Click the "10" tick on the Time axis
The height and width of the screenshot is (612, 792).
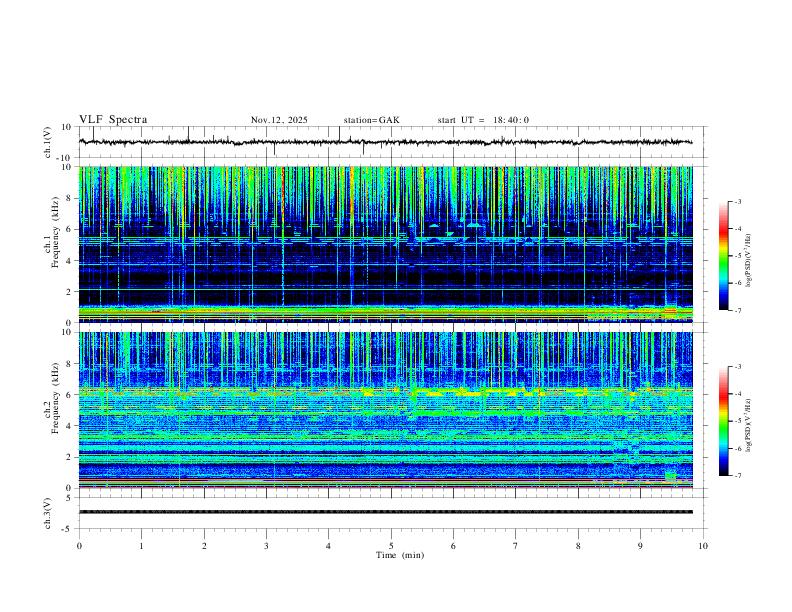point(703,546)
